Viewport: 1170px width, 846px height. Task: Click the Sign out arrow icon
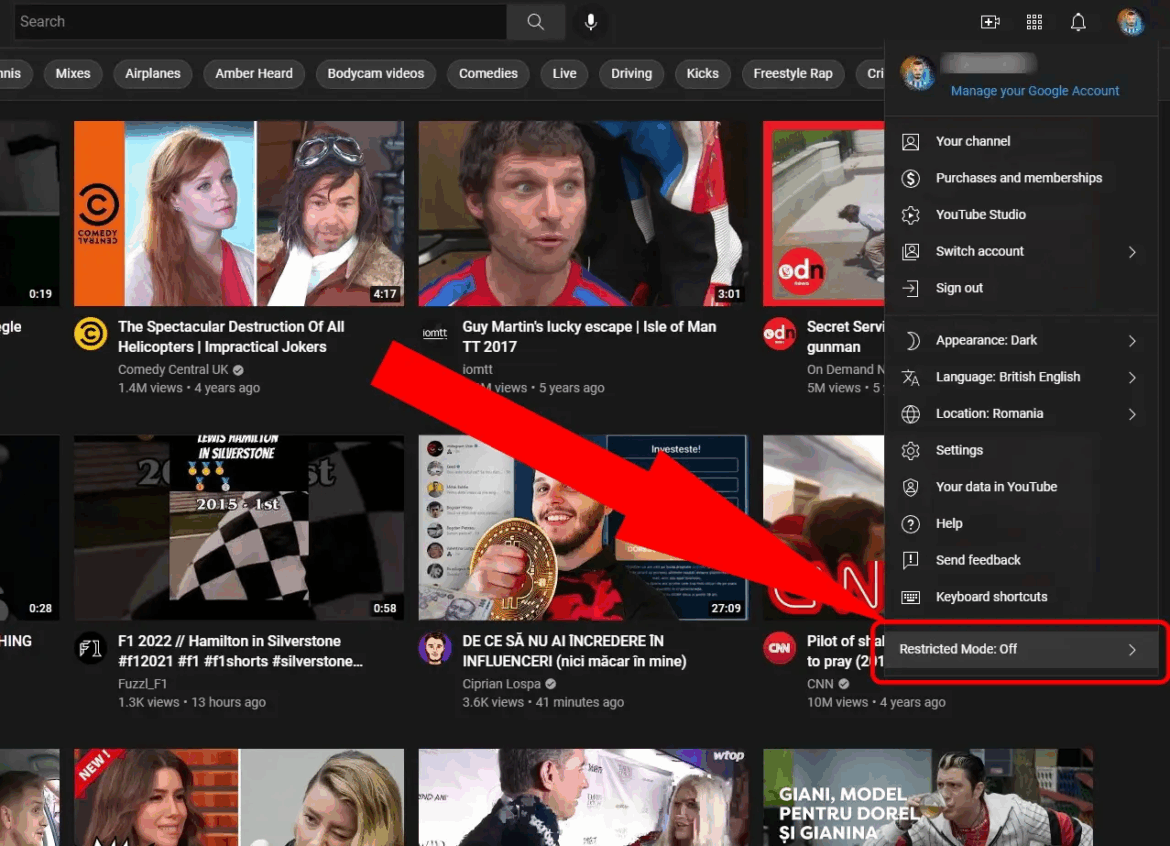(911, 288)
